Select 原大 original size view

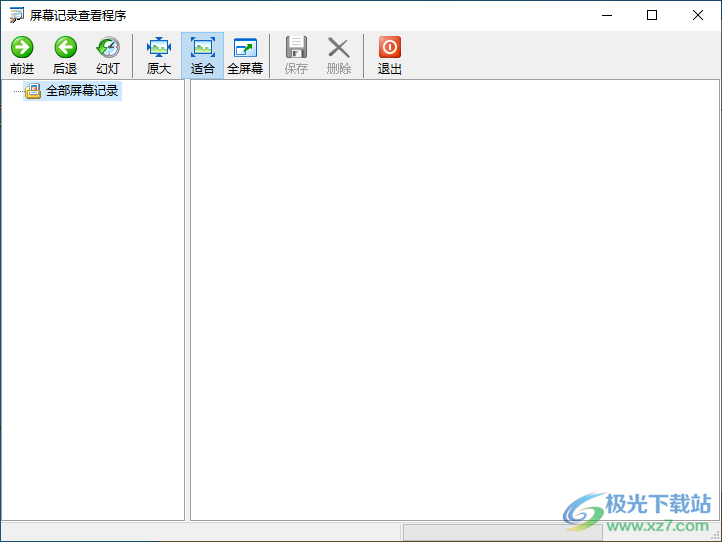[x=159, y=55]
